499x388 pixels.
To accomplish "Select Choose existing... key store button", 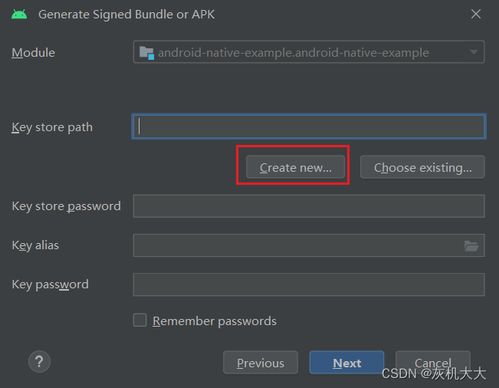I will [422, 167].
